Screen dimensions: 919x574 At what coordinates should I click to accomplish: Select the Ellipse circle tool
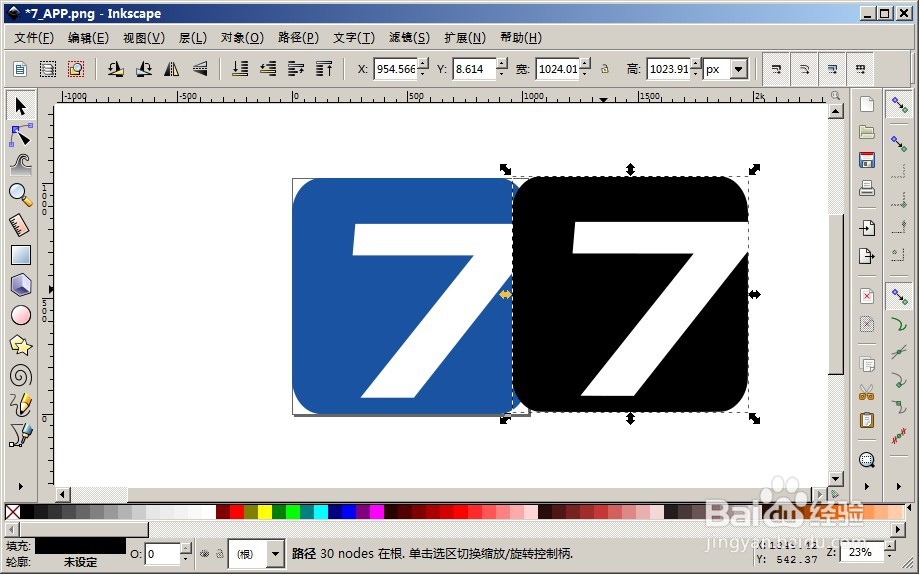click(21, 315)
